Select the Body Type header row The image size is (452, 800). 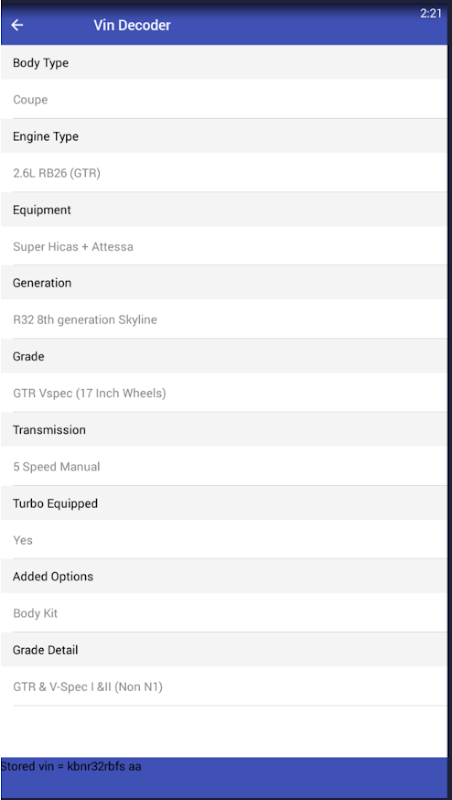[224, 63]
